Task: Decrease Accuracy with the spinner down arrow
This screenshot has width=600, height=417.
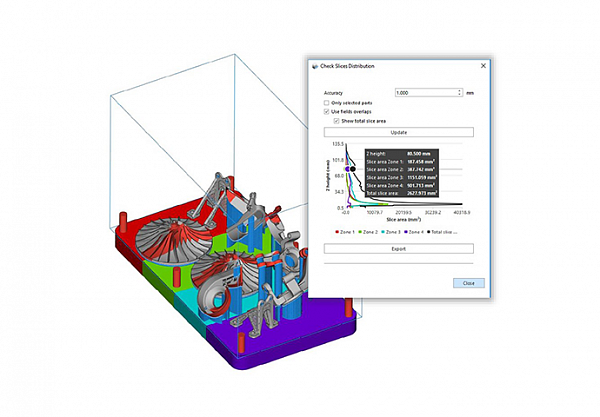Action: (458, 95)
